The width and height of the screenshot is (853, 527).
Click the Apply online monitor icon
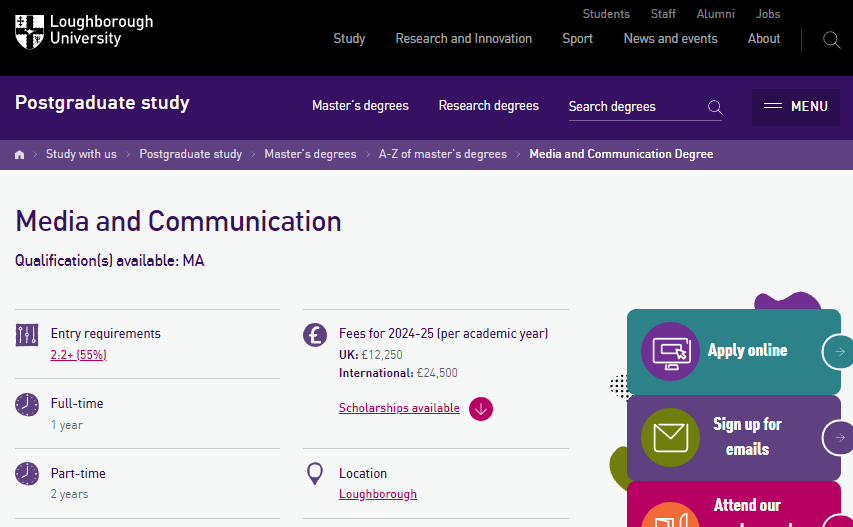tap(670, 351)
